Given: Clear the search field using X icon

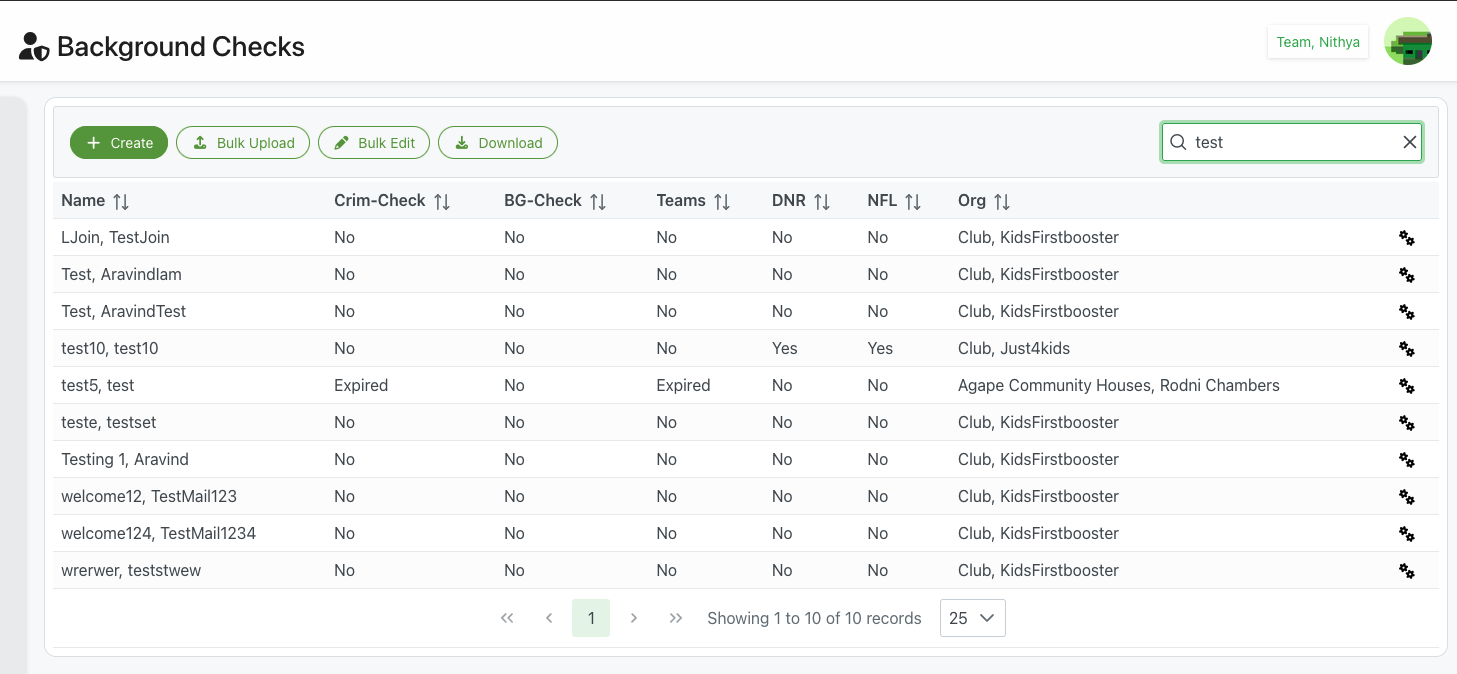Looking at the screenshot, I should tap(1409, 142).
